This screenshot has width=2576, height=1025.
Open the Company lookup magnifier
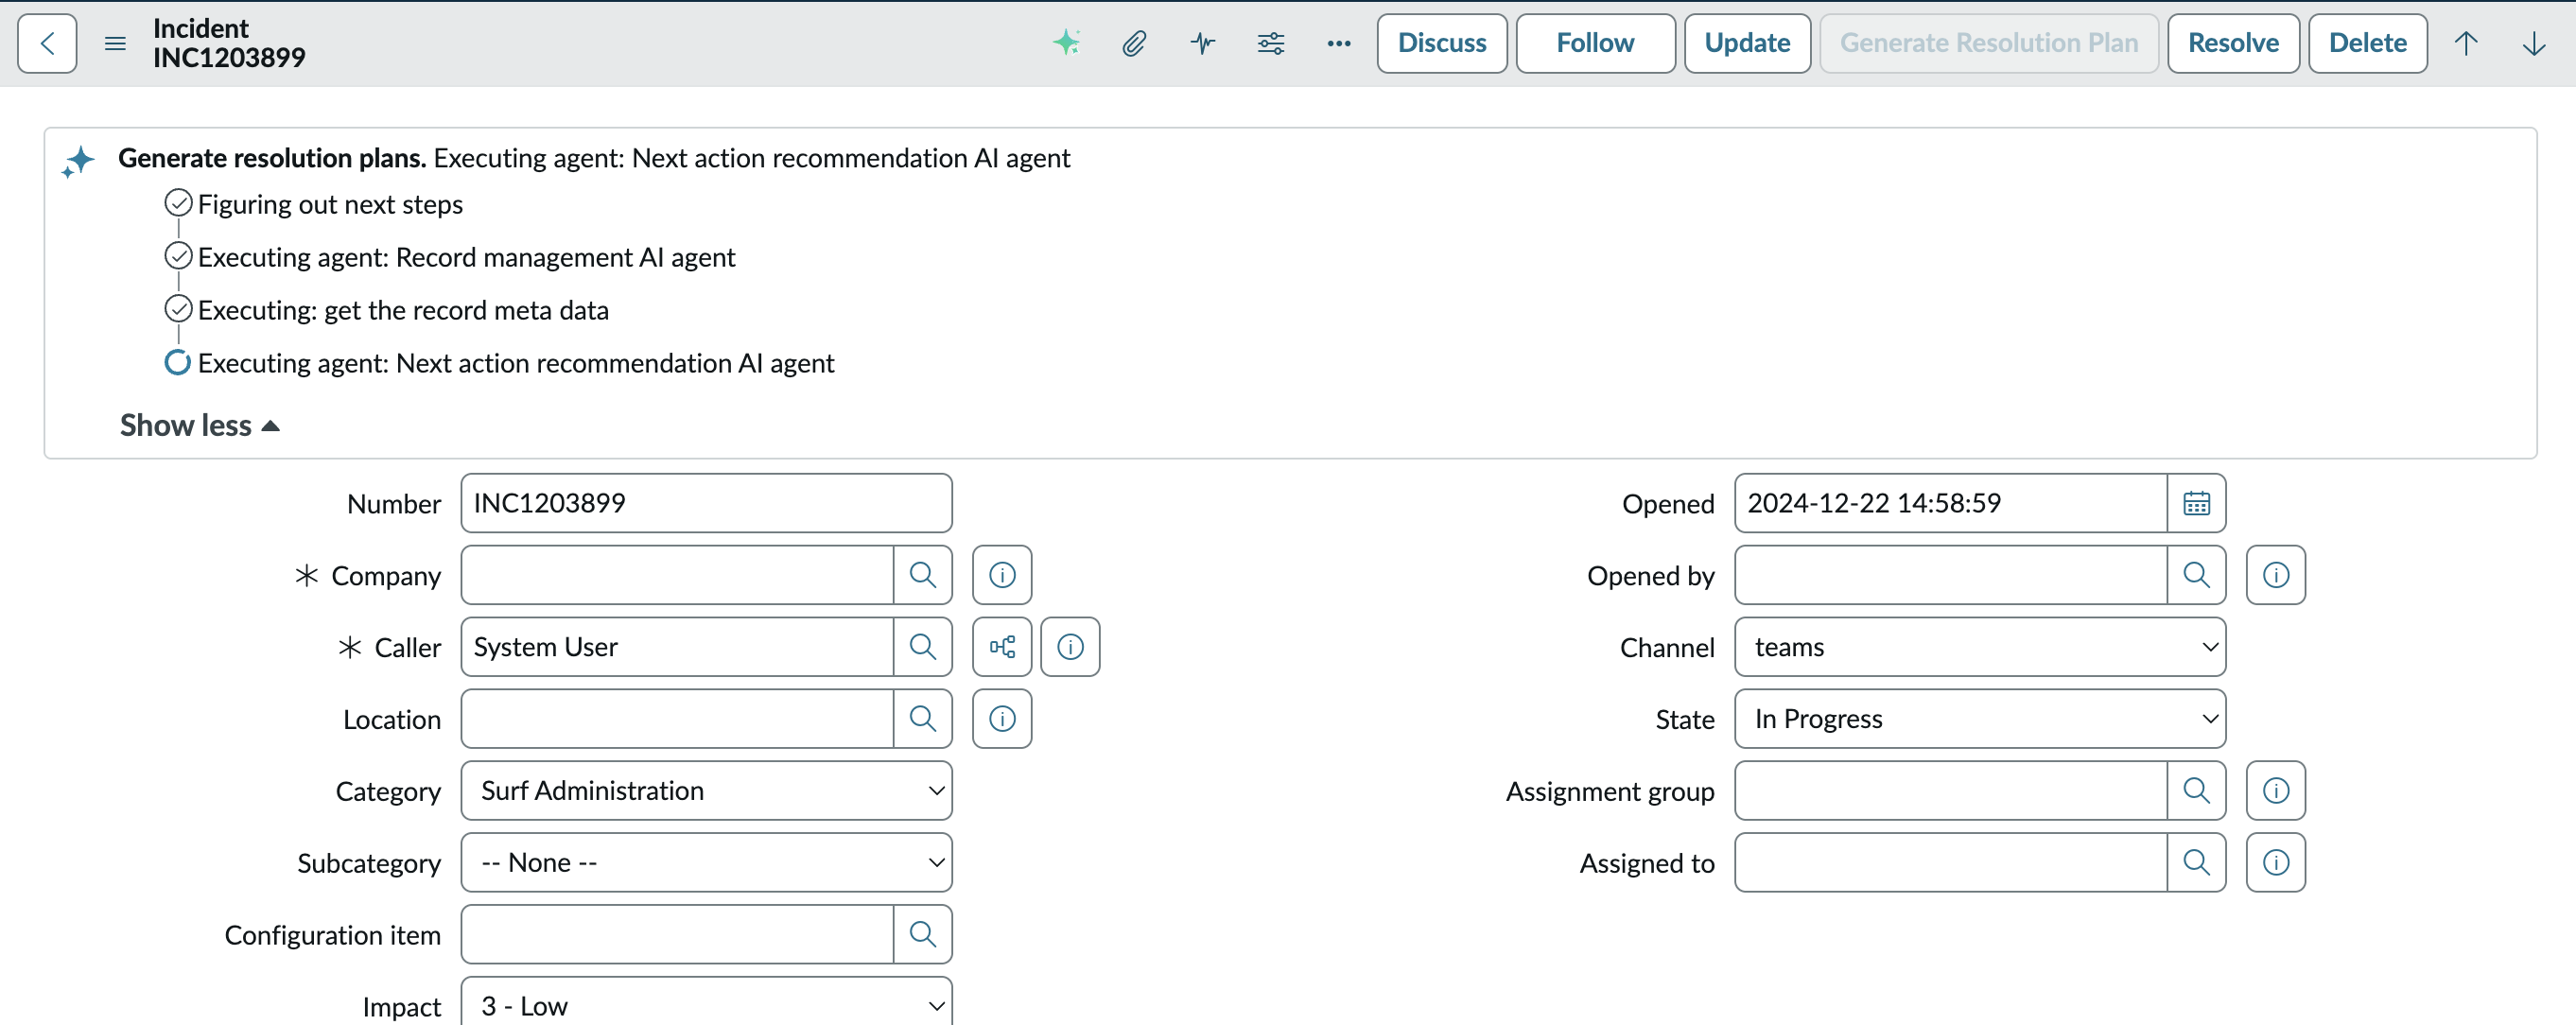click(922, 575)
